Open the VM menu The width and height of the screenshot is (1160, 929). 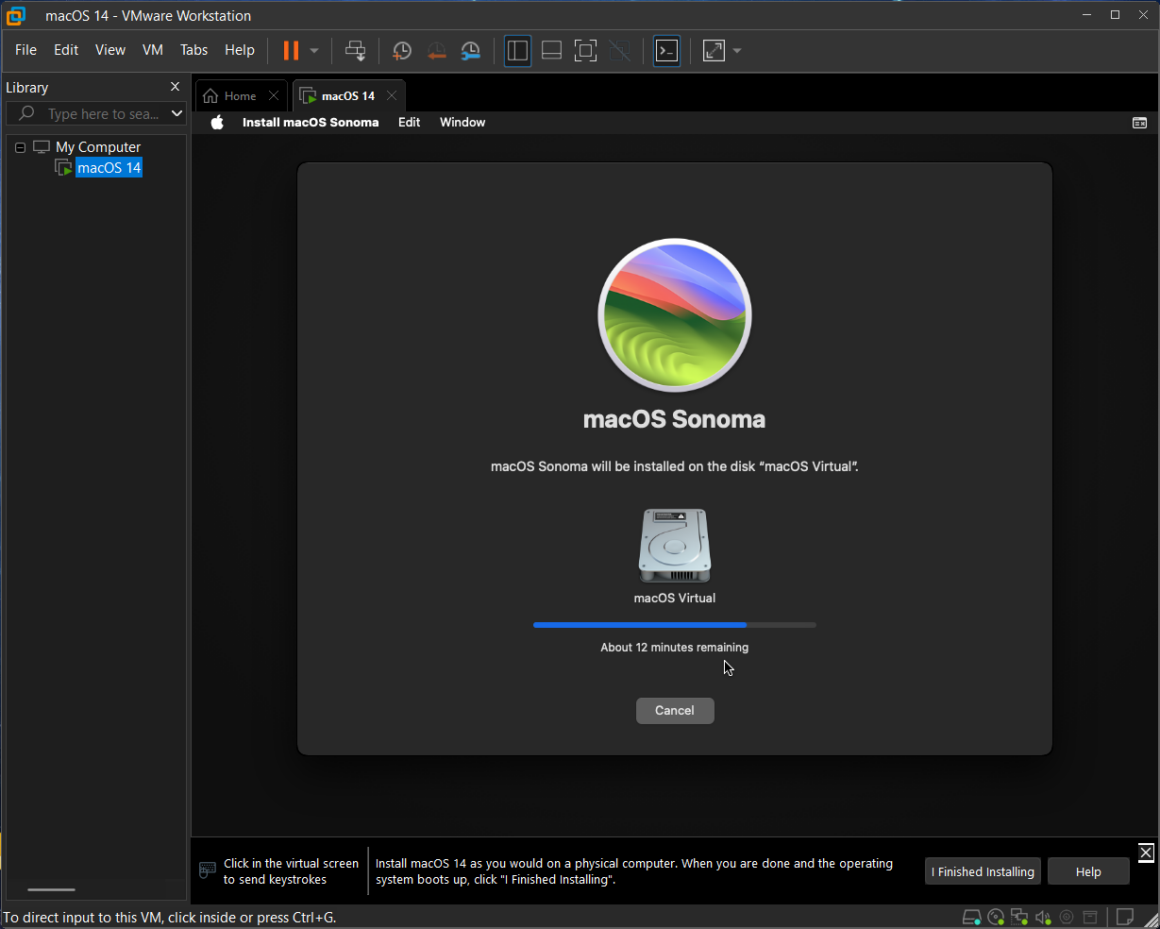click(152, 50)
